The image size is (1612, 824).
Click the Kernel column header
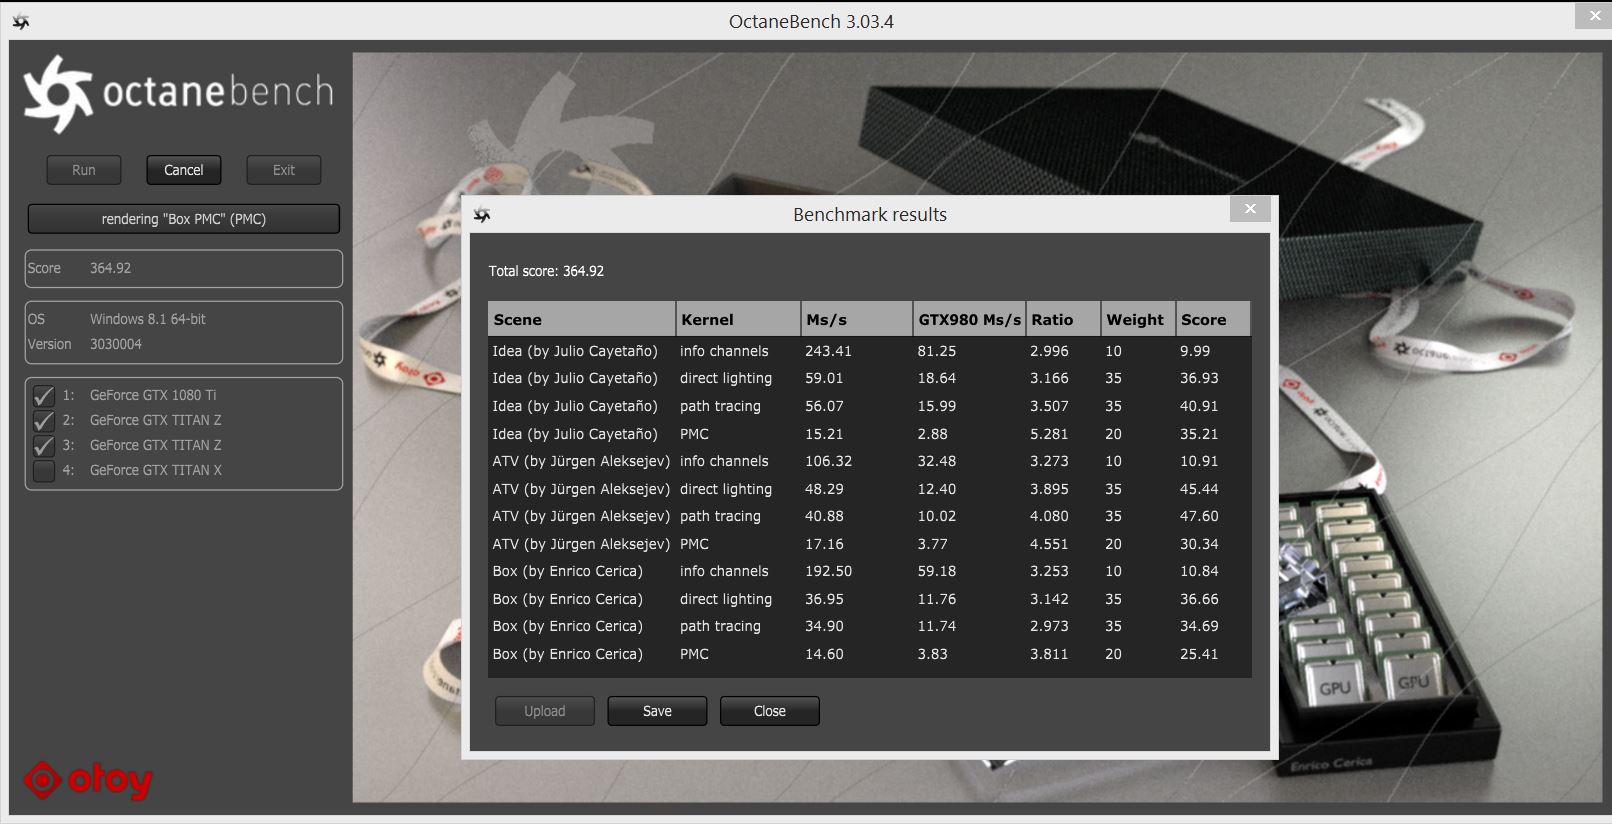coord(738,319)
